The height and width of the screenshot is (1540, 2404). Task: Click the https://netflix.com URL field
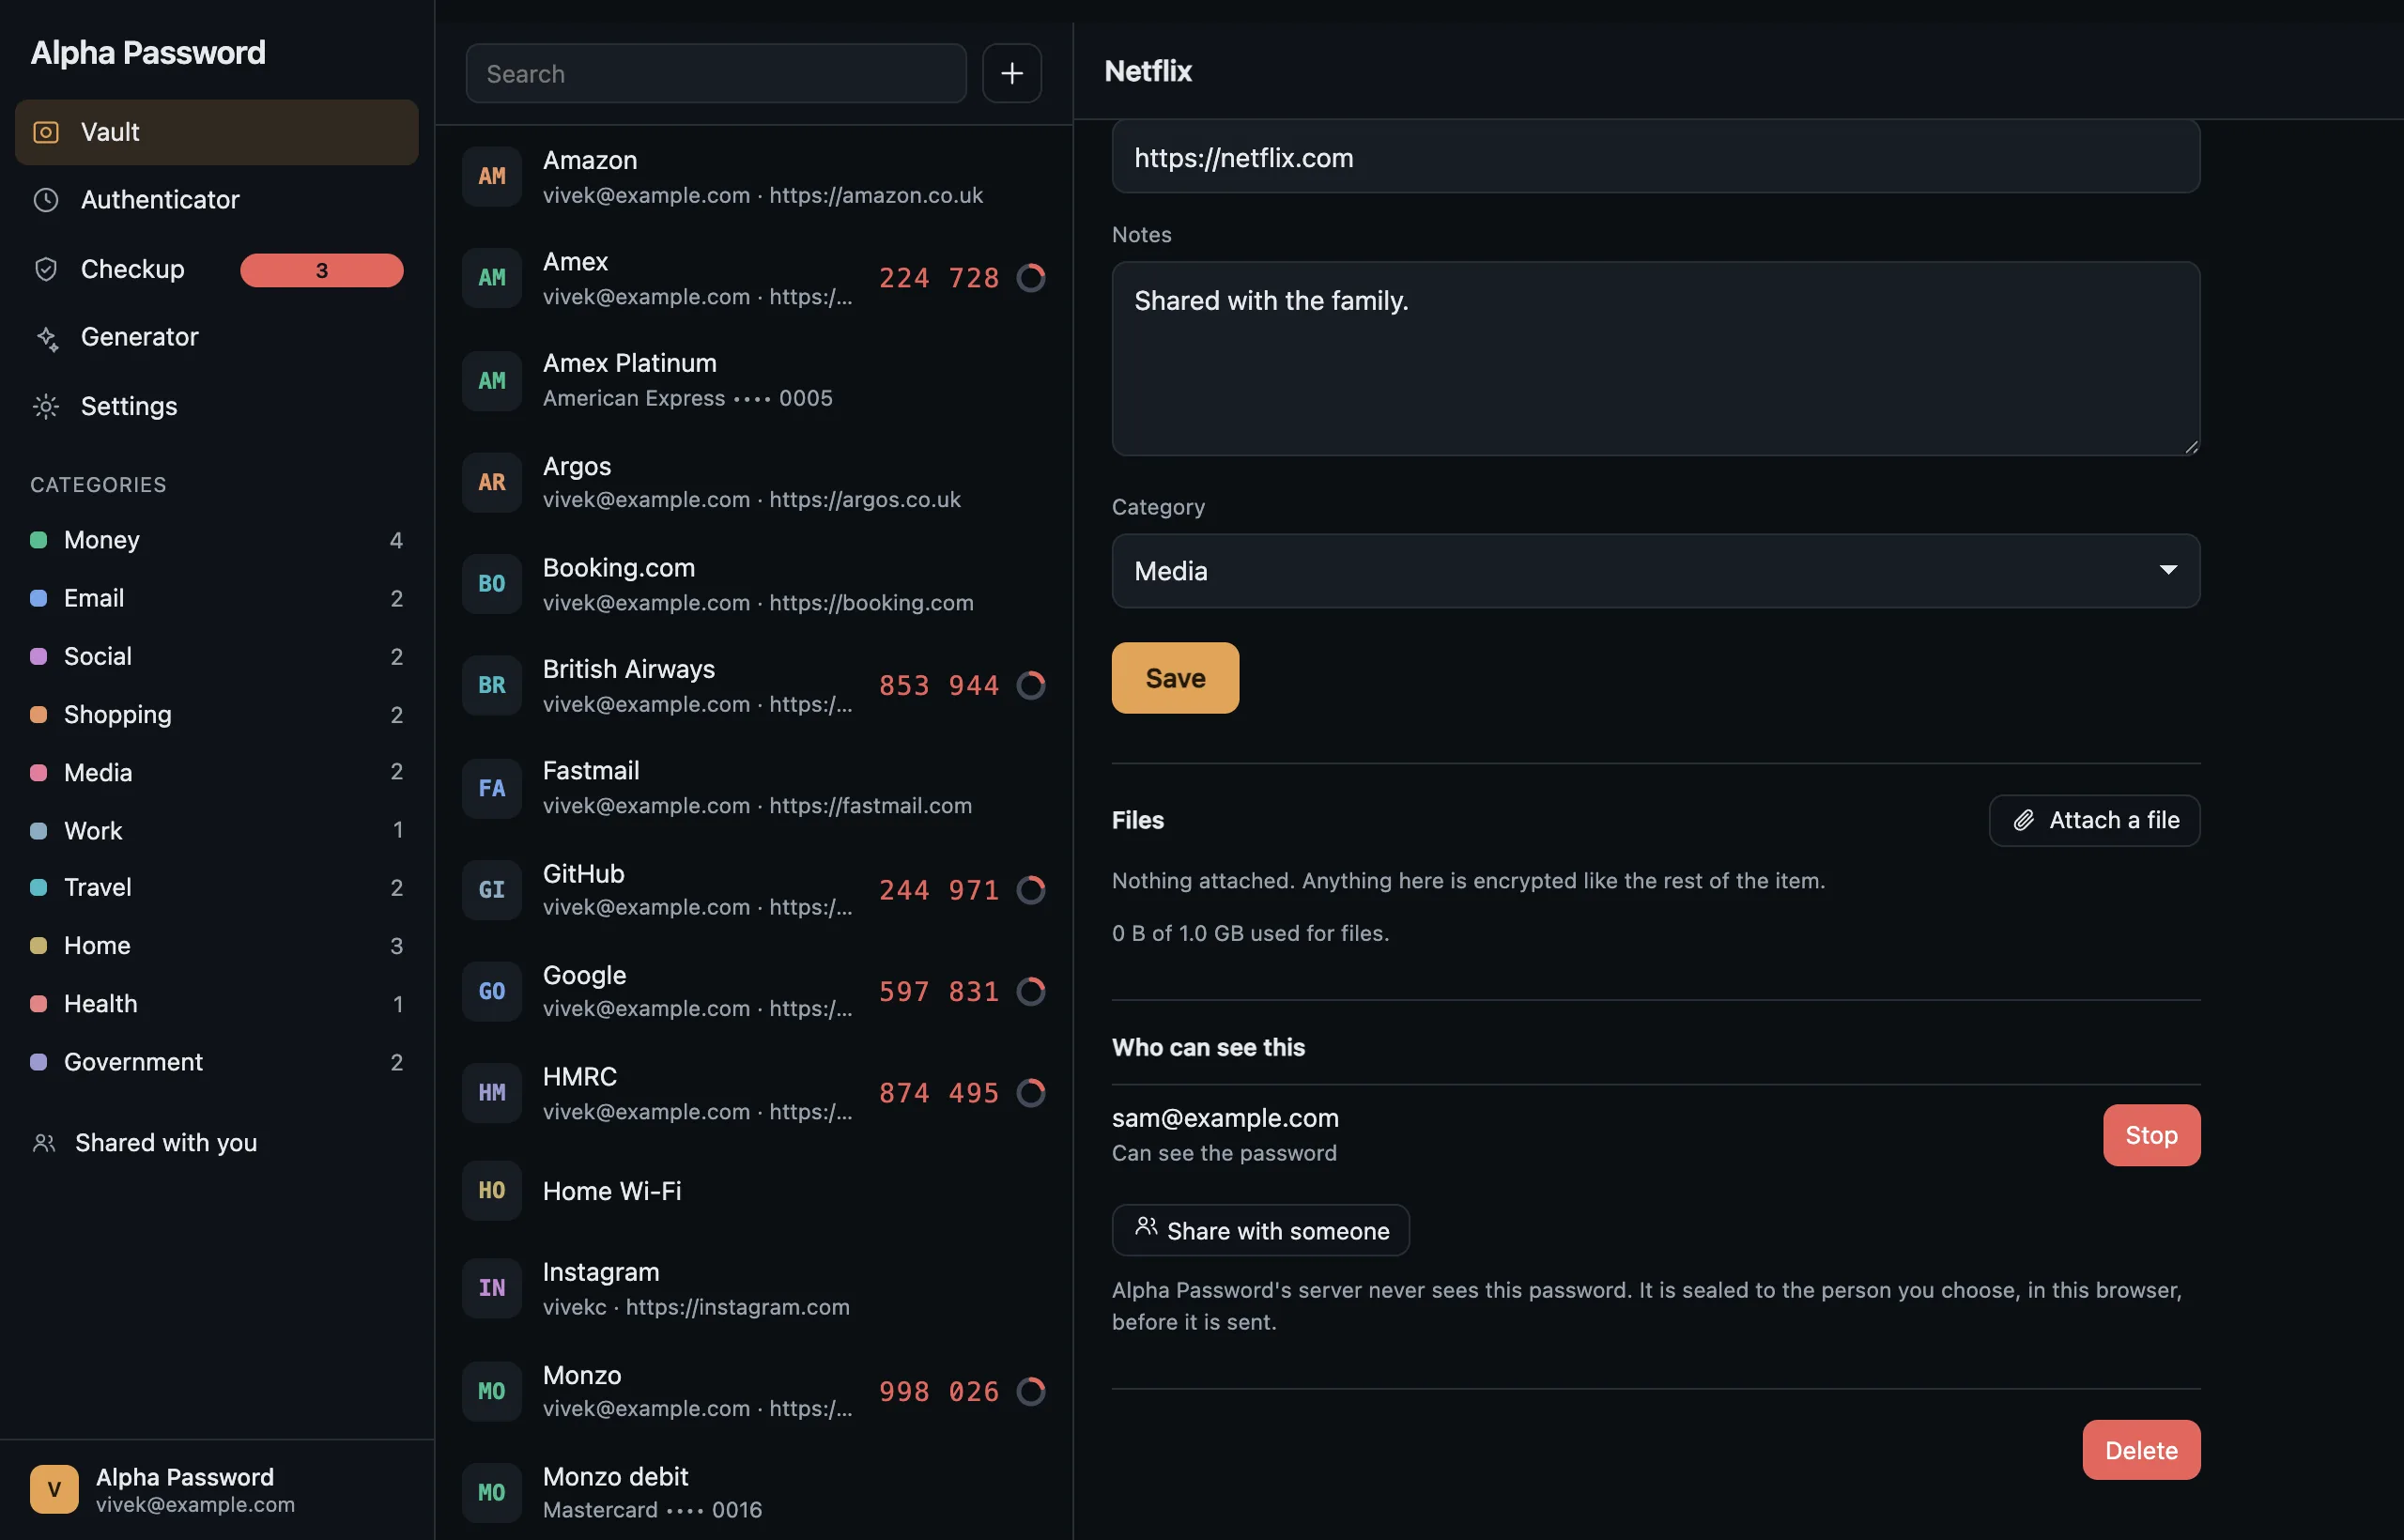[1656, 157]
